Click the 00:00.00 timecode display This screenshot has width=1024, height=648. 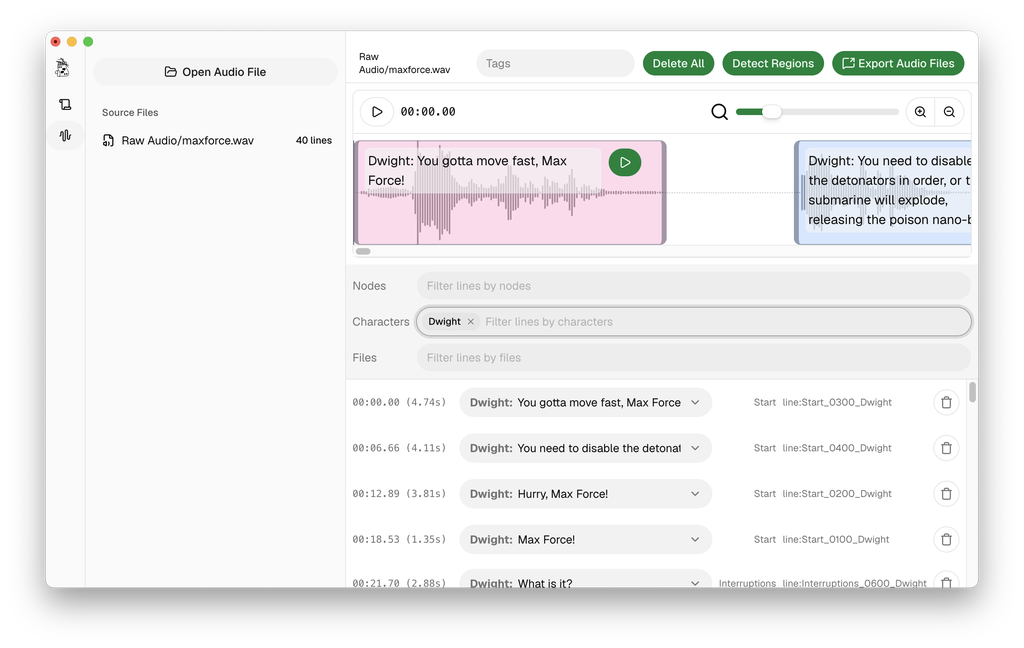pos(428,112)
